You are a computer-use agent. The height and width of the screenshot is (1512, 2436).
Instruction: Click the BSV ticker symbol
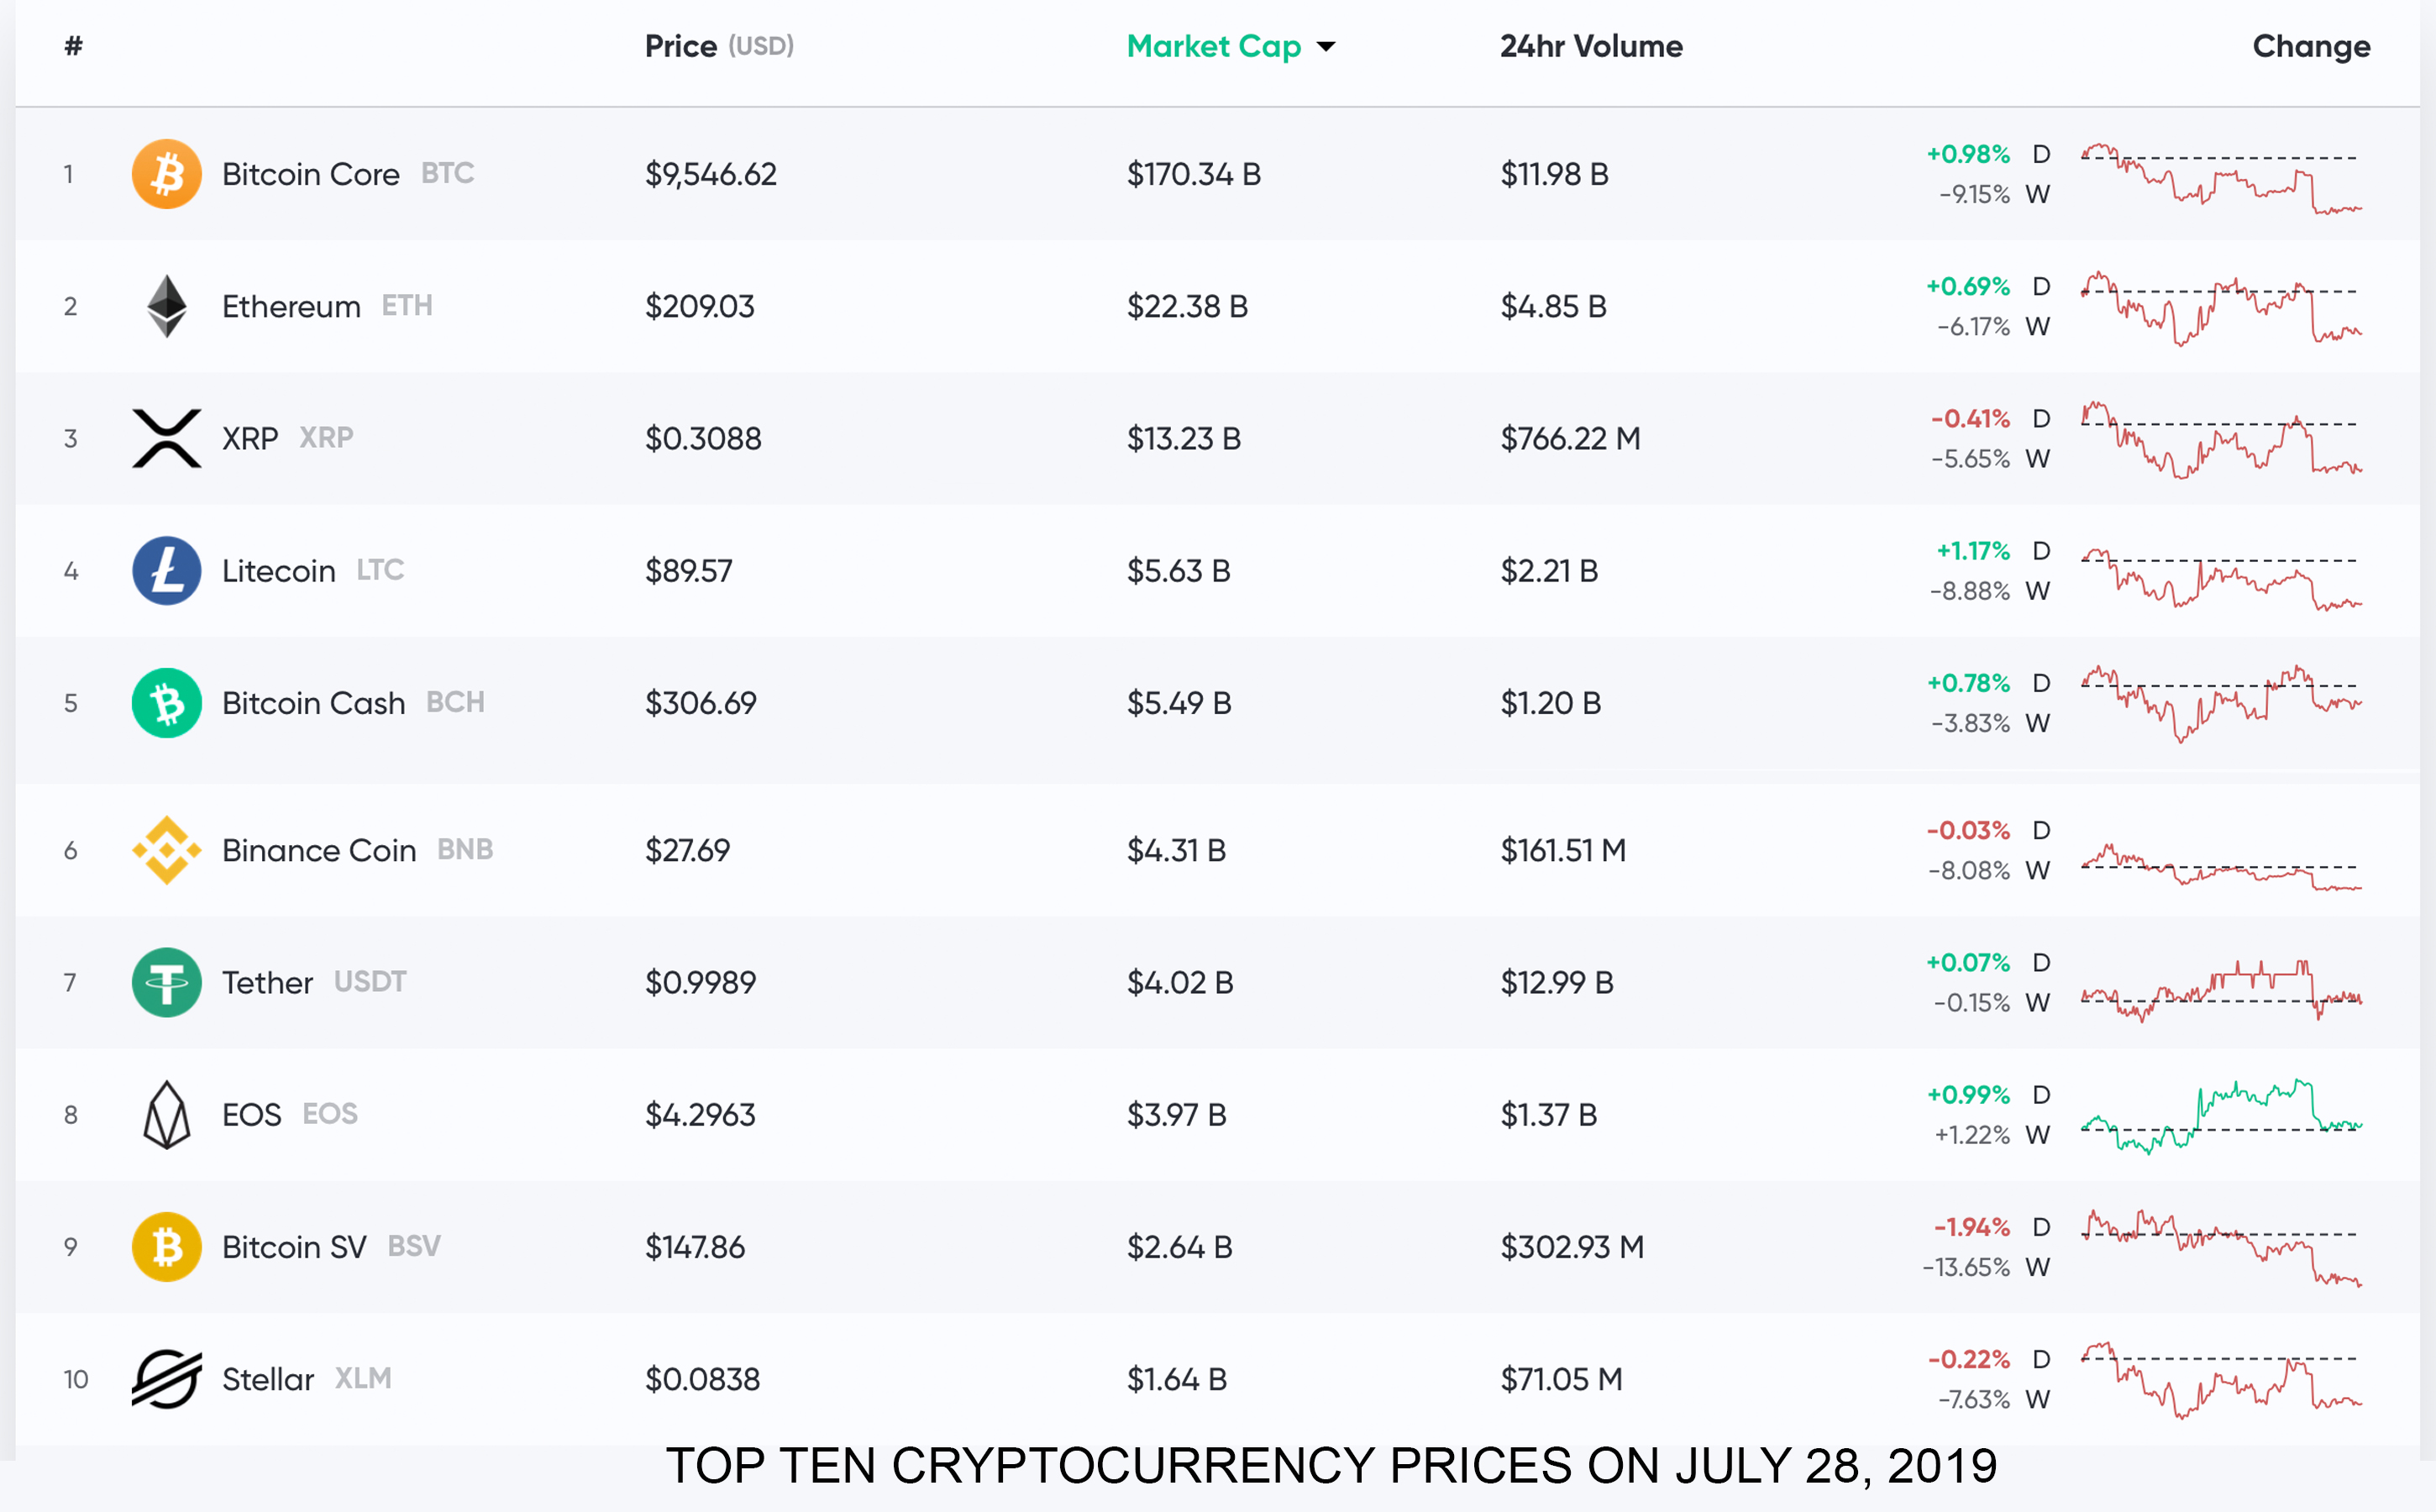414,1246
